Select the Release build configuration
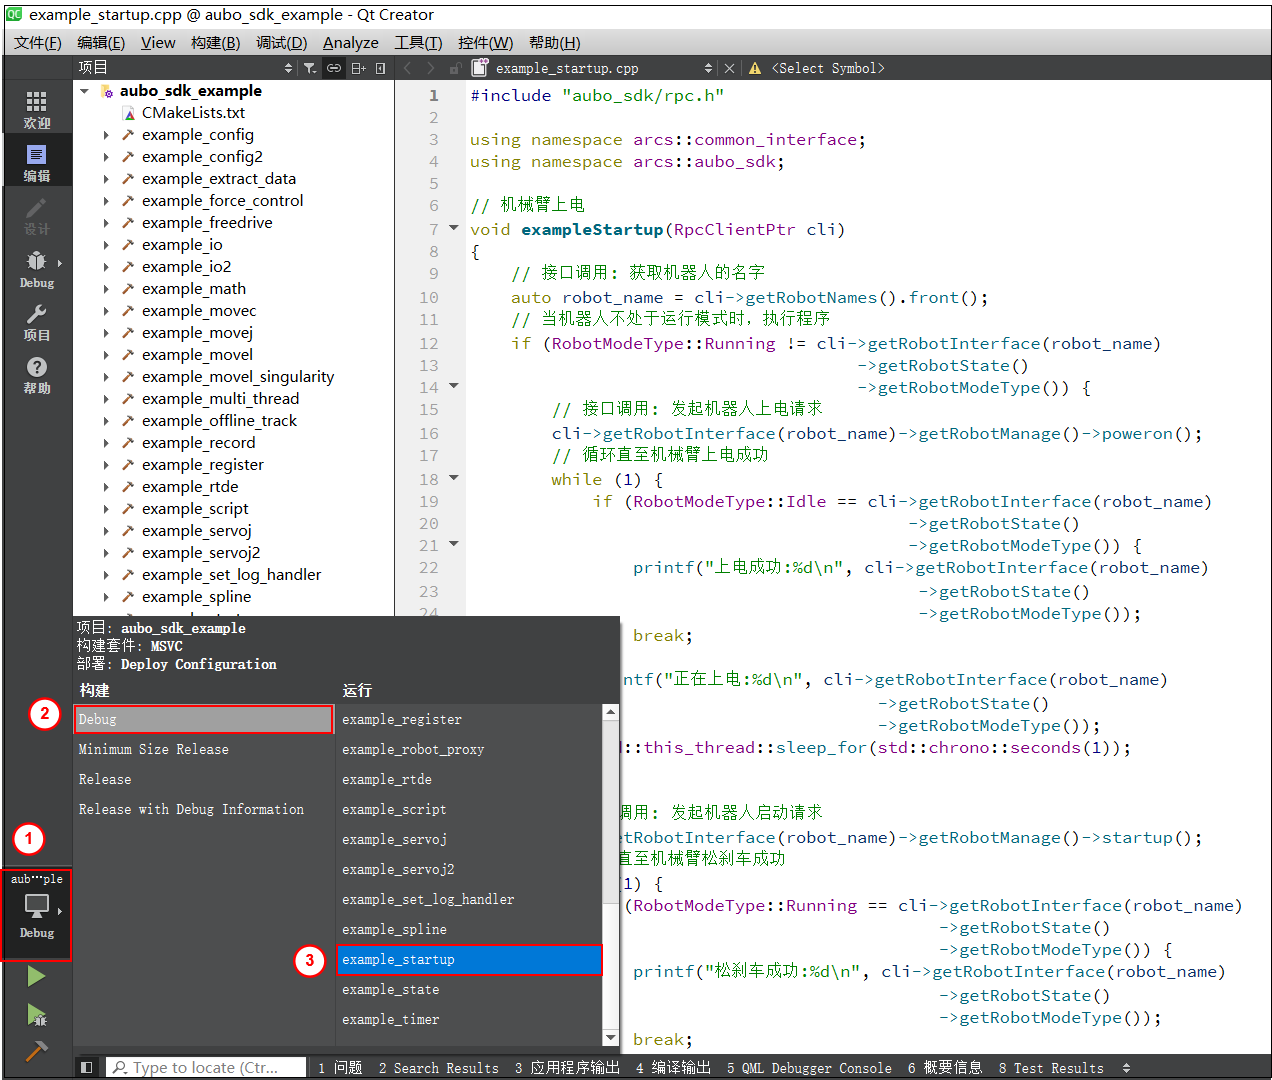This screenshot has width=1272, height=1080. click(204, 779)
